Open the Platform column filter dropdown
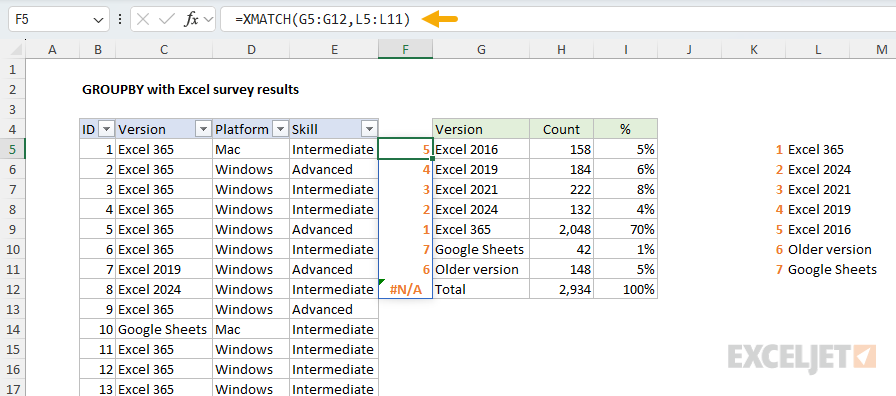Screen dimensions: 896x396 click(280, 129)
